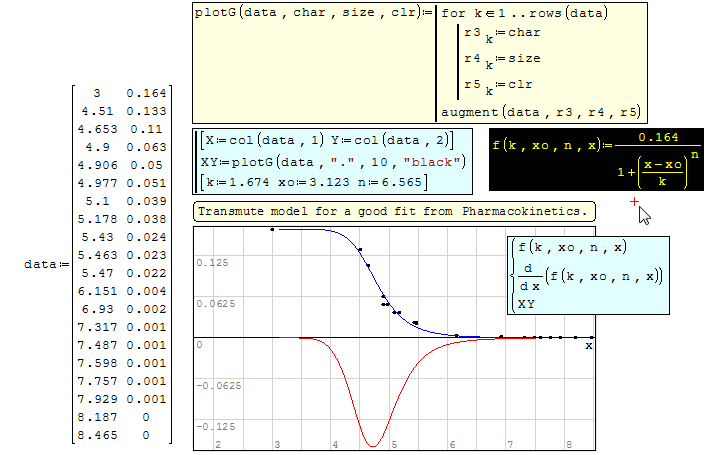The image size is (709, 455).
Task: Select the "black" color string in plotG call
Action: (434, 161)
